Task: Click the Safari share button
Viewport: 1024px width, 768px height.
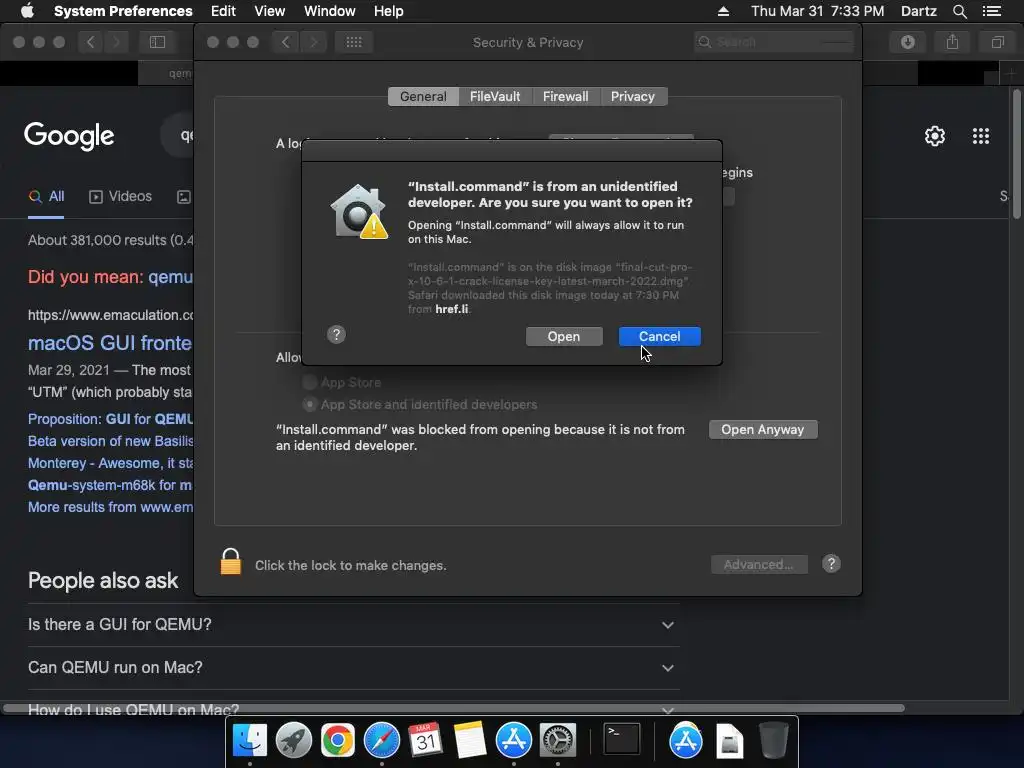Action: tap(953, 42)
